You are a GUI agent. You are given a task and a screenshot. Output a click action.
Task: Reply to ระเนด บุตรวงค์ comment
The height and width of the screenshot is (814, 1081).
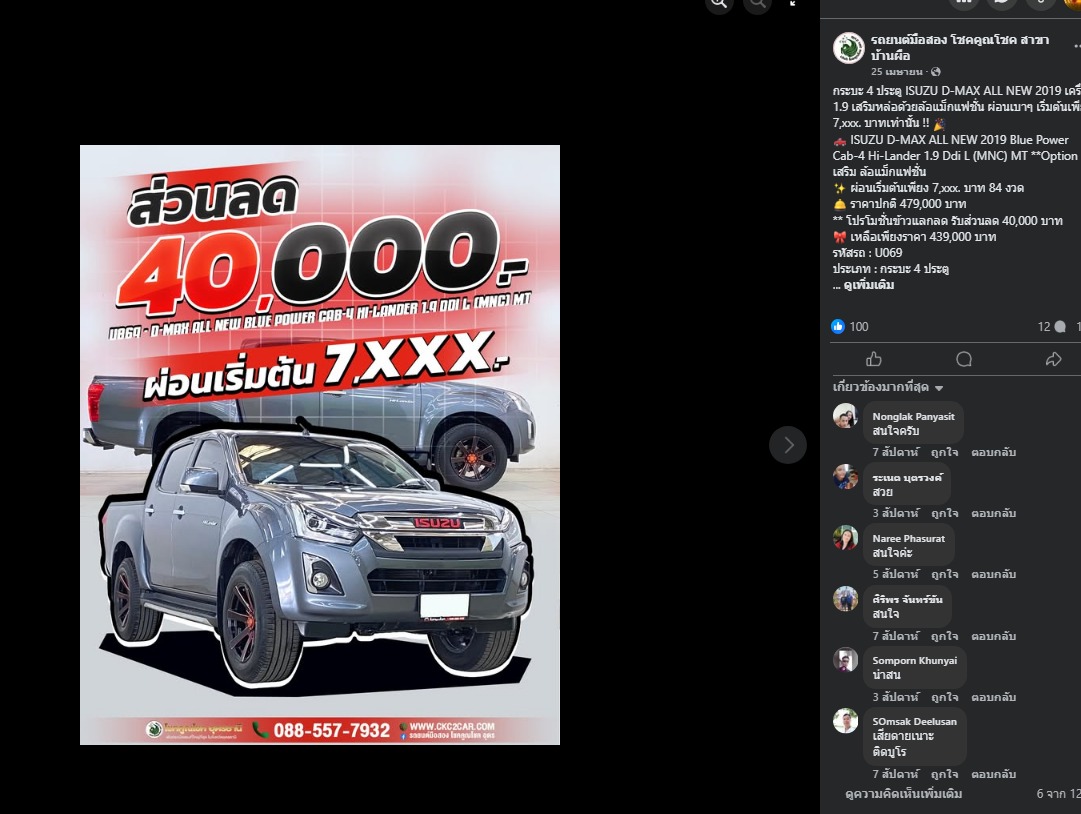[993, 513]
